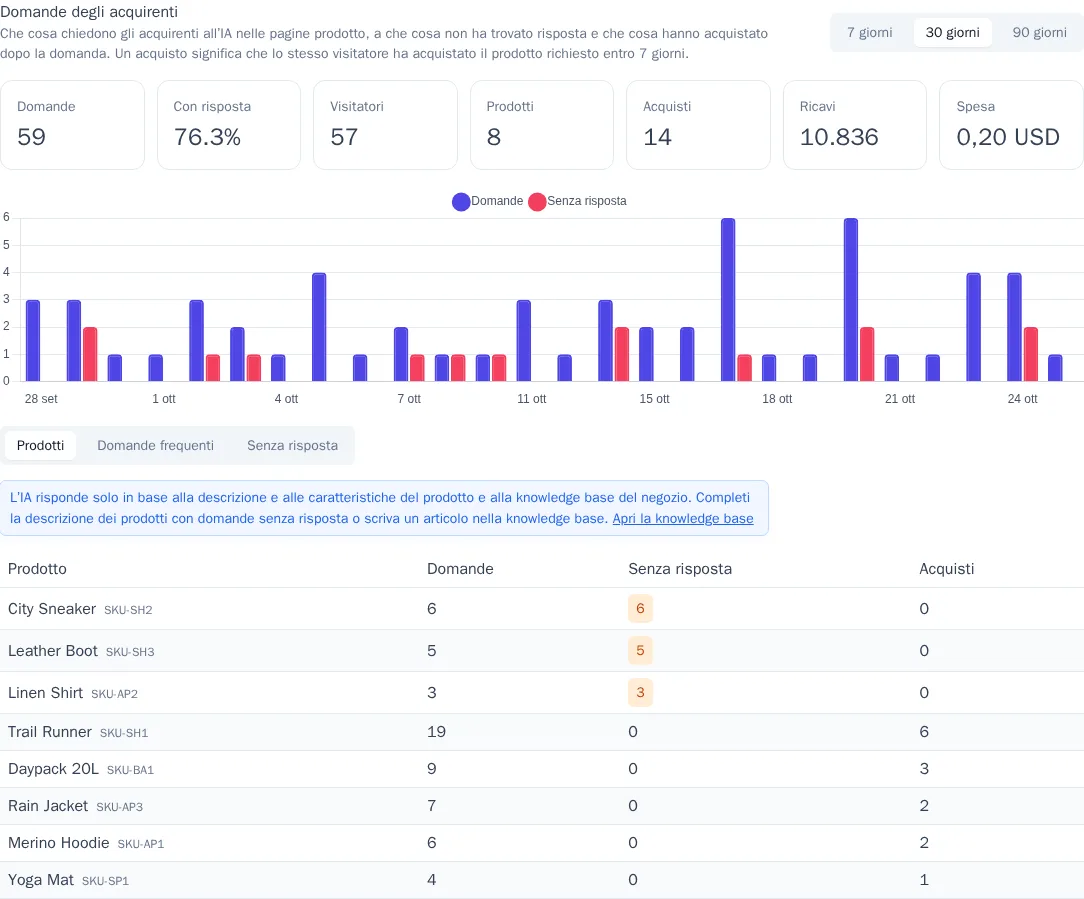Viewport: 1084px width, 899px height.
Task: Click the Ricavi card showing 10.836
Action: click(x=854, y=125)
